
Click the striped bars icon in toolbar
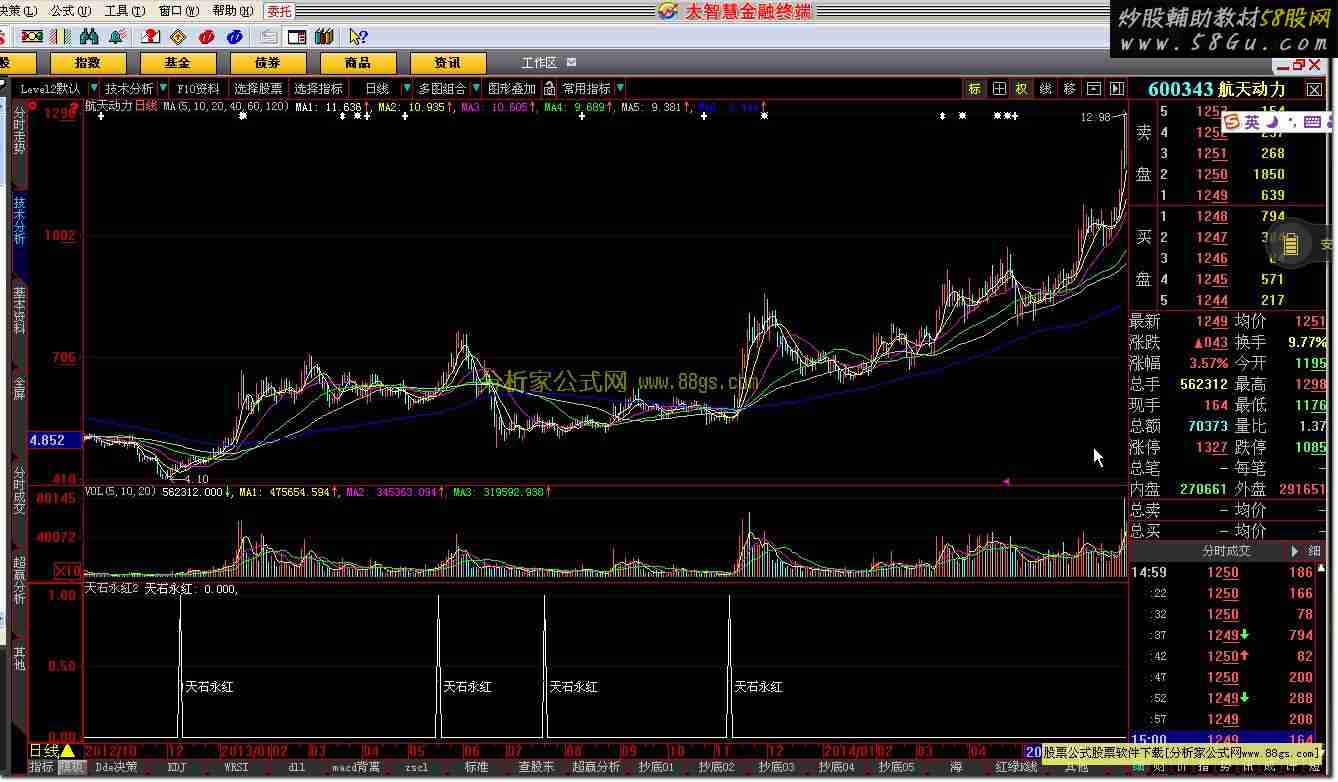pos(60,37)
